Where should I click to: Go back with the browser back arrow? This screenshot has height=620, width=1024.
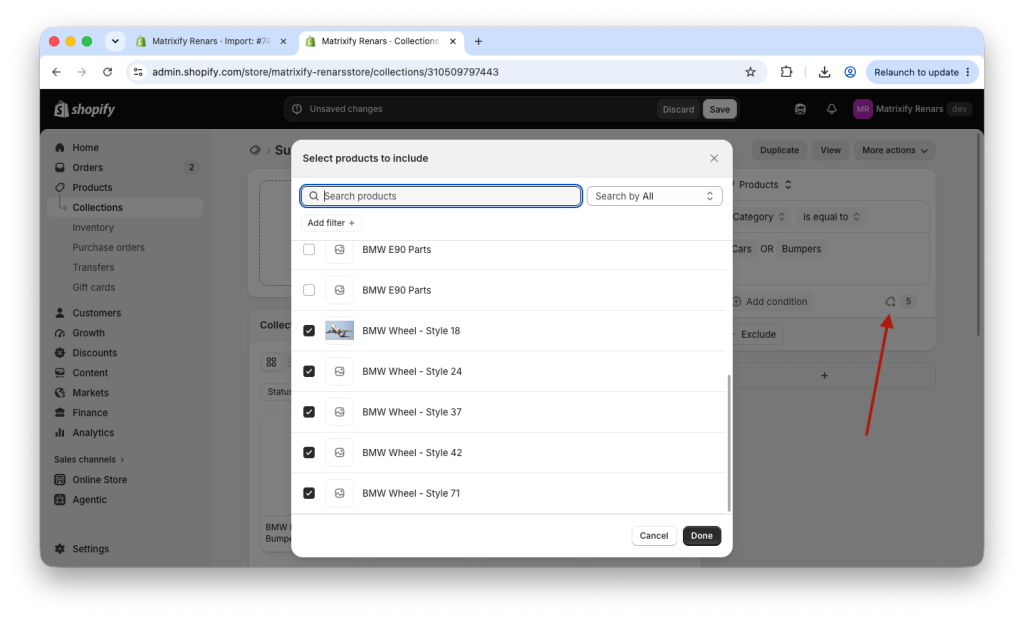(x=56, y=72)
